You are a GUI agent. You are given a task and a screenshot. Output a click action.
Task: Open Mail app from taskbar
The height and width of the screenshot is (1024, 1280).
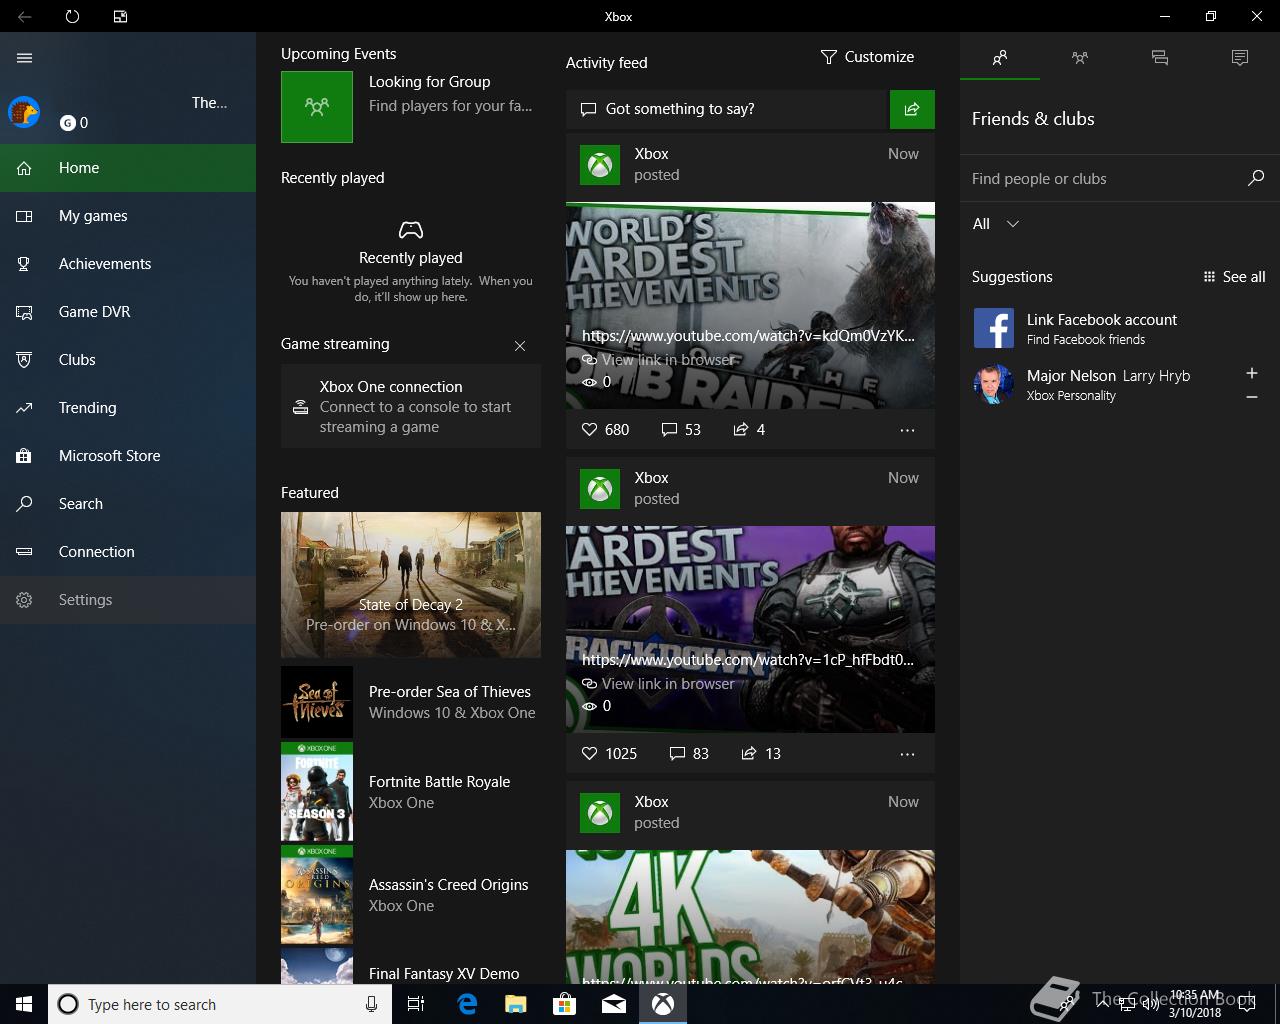(614, 1004)
